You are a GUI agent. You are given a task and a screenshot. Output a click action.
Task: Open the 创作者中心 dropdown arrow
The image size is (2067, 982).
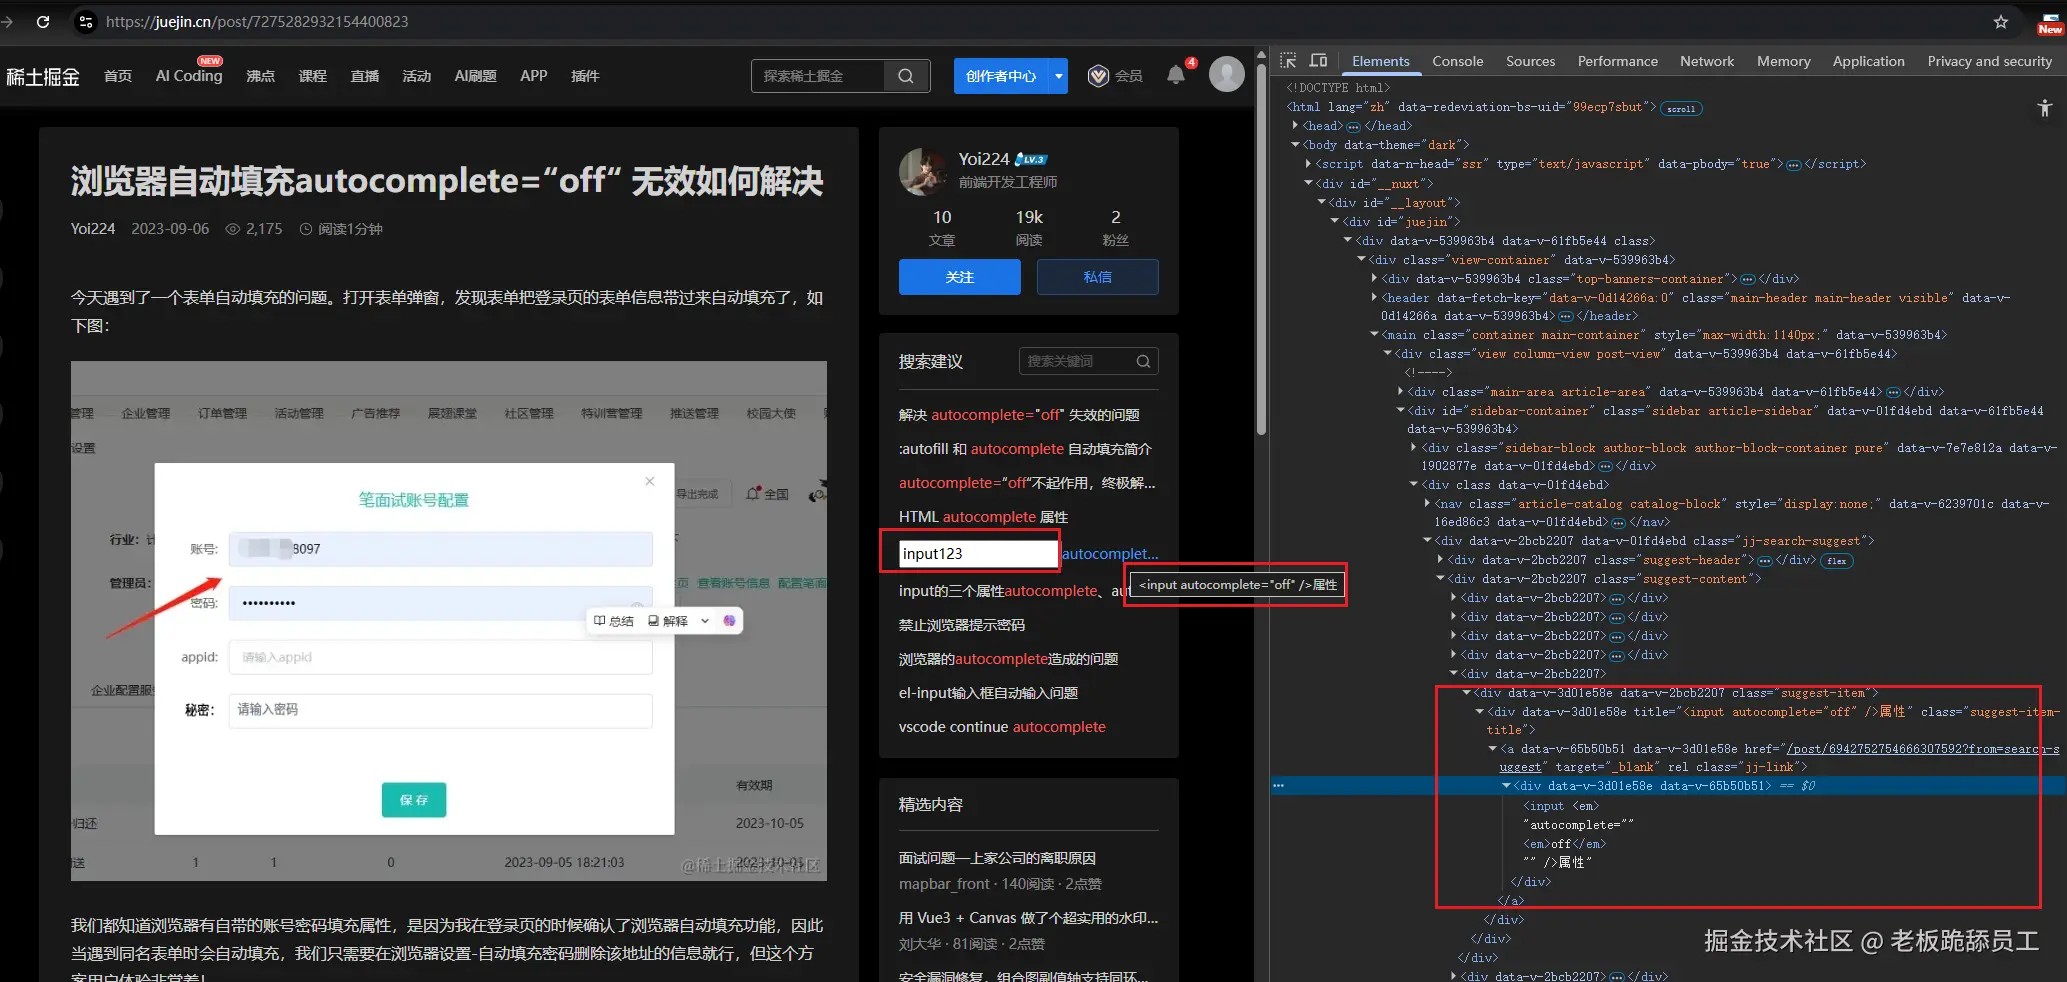click(x=1057, y=75)
